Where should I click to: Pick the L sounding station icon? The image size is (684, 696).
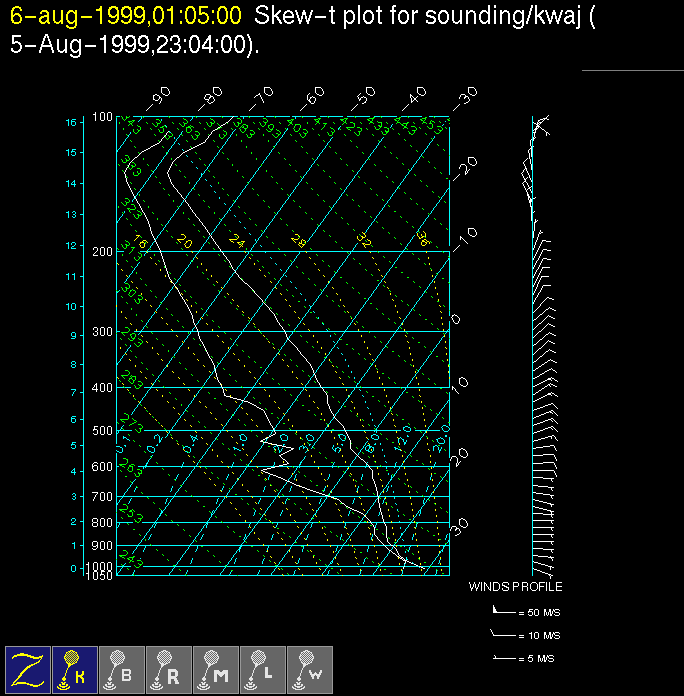[263, 669]
